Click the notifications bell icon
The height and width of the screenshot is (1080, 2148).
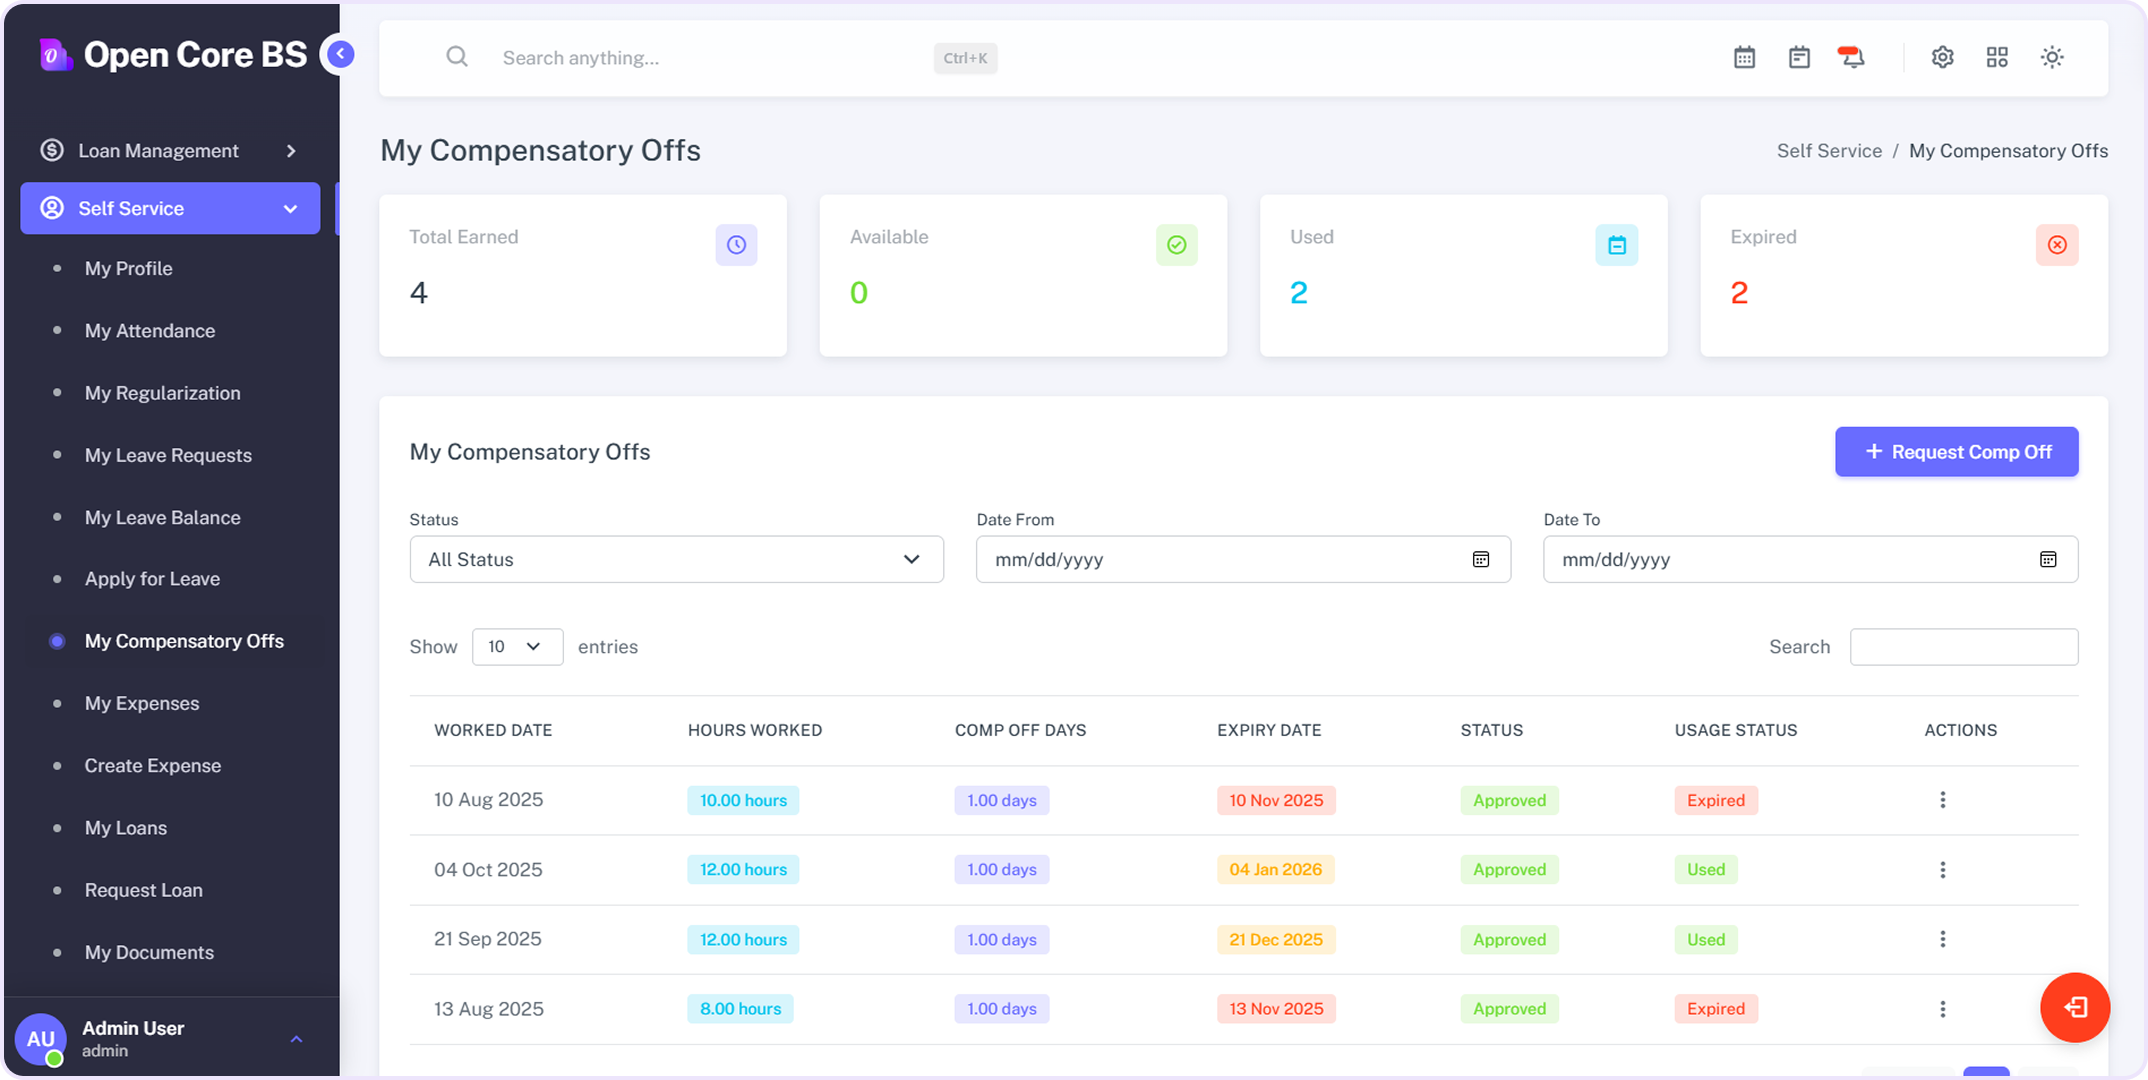(x=1852, y=58)
